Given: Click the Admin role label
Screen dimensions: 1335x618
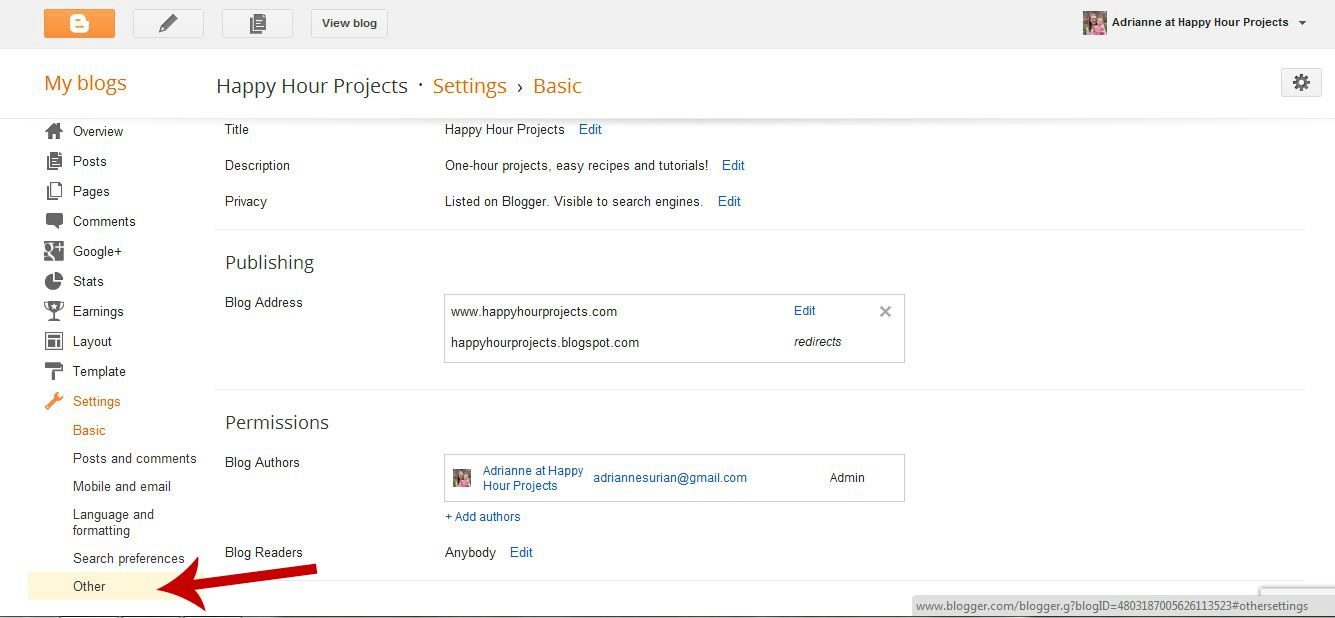Looking at the screenshot, I should (847, 478).
